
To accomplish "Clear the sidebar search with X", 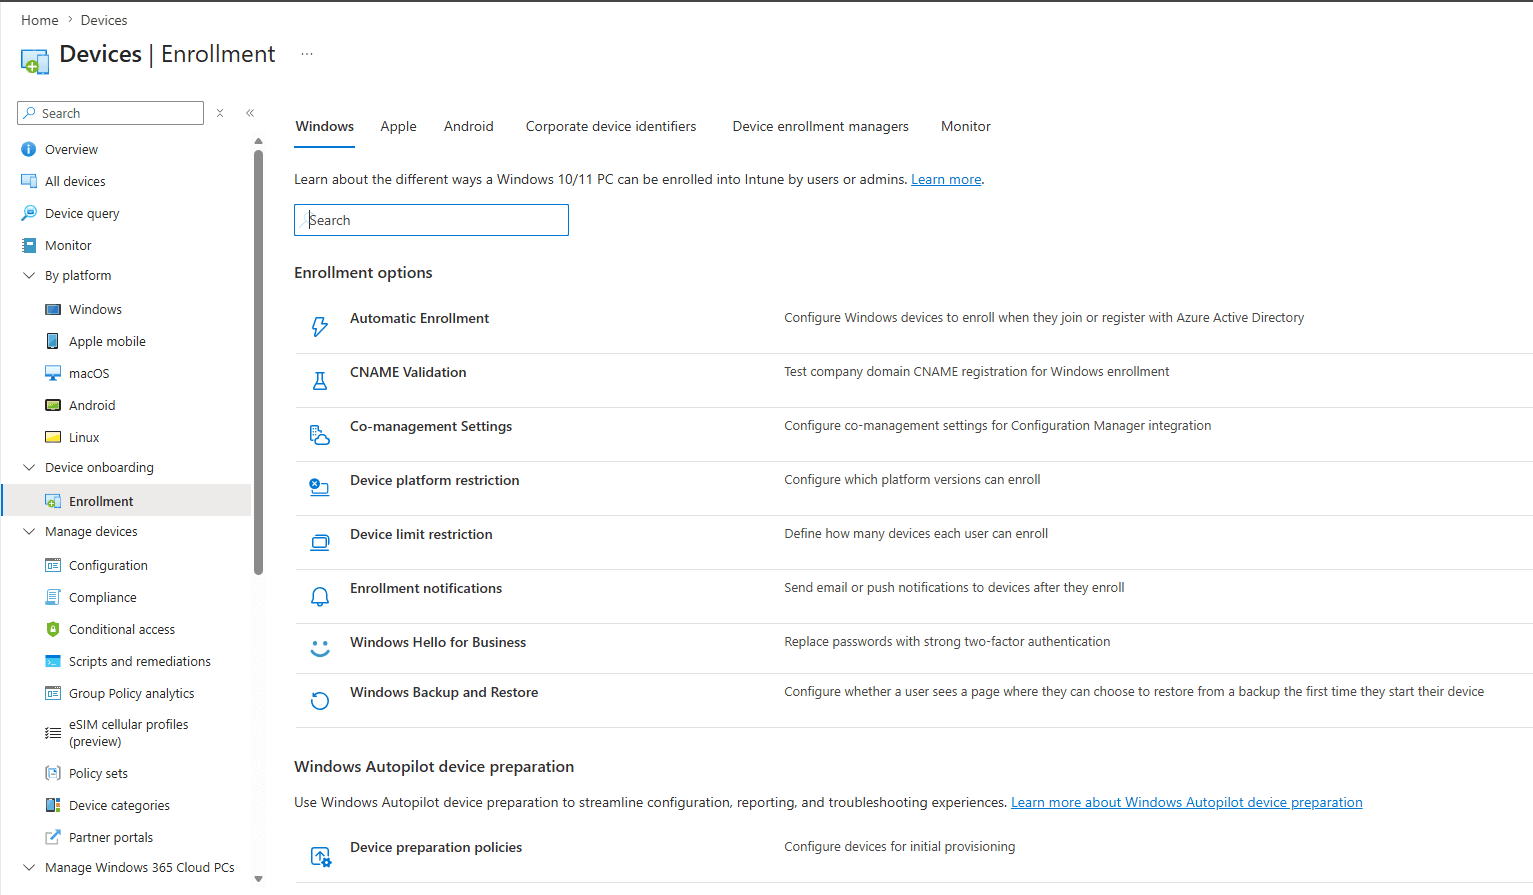I will (220, 113).
